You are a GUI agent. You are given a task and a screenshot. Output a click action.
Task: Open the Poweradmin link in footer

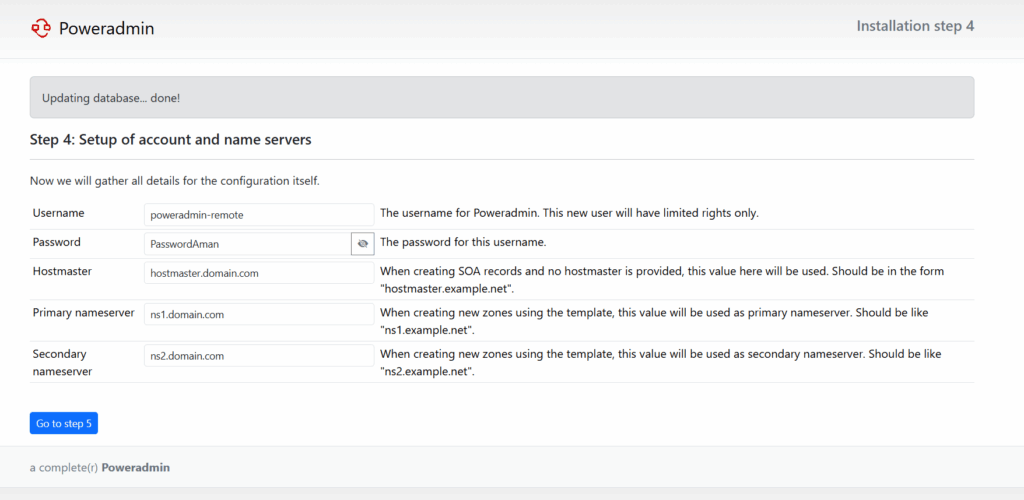click(136, 468)
